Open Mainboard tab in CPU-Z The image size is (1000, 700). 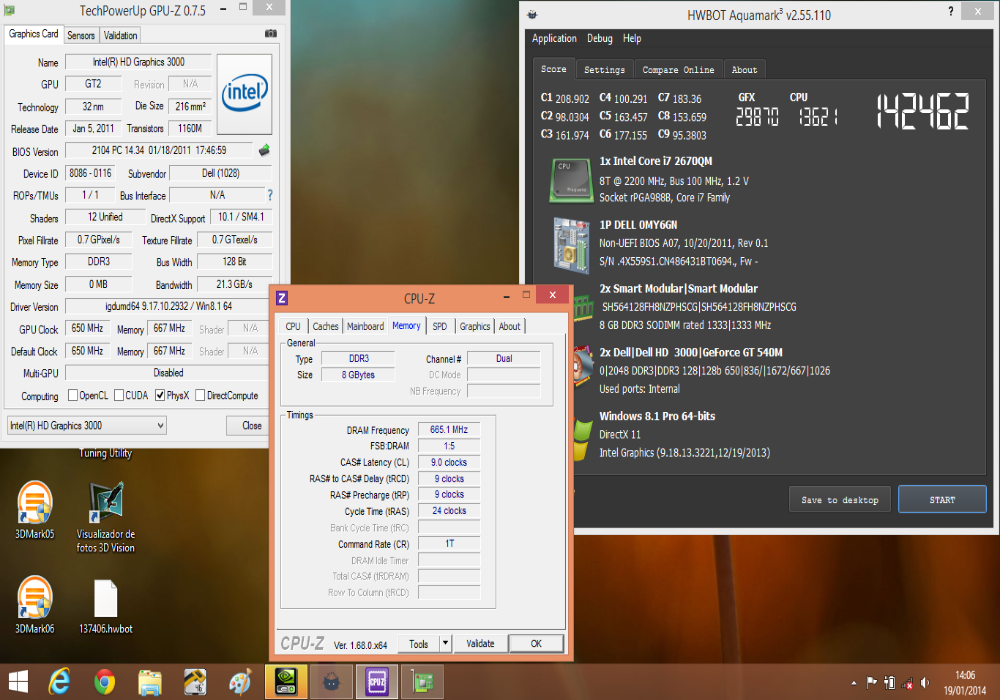[x=365, y=326]
